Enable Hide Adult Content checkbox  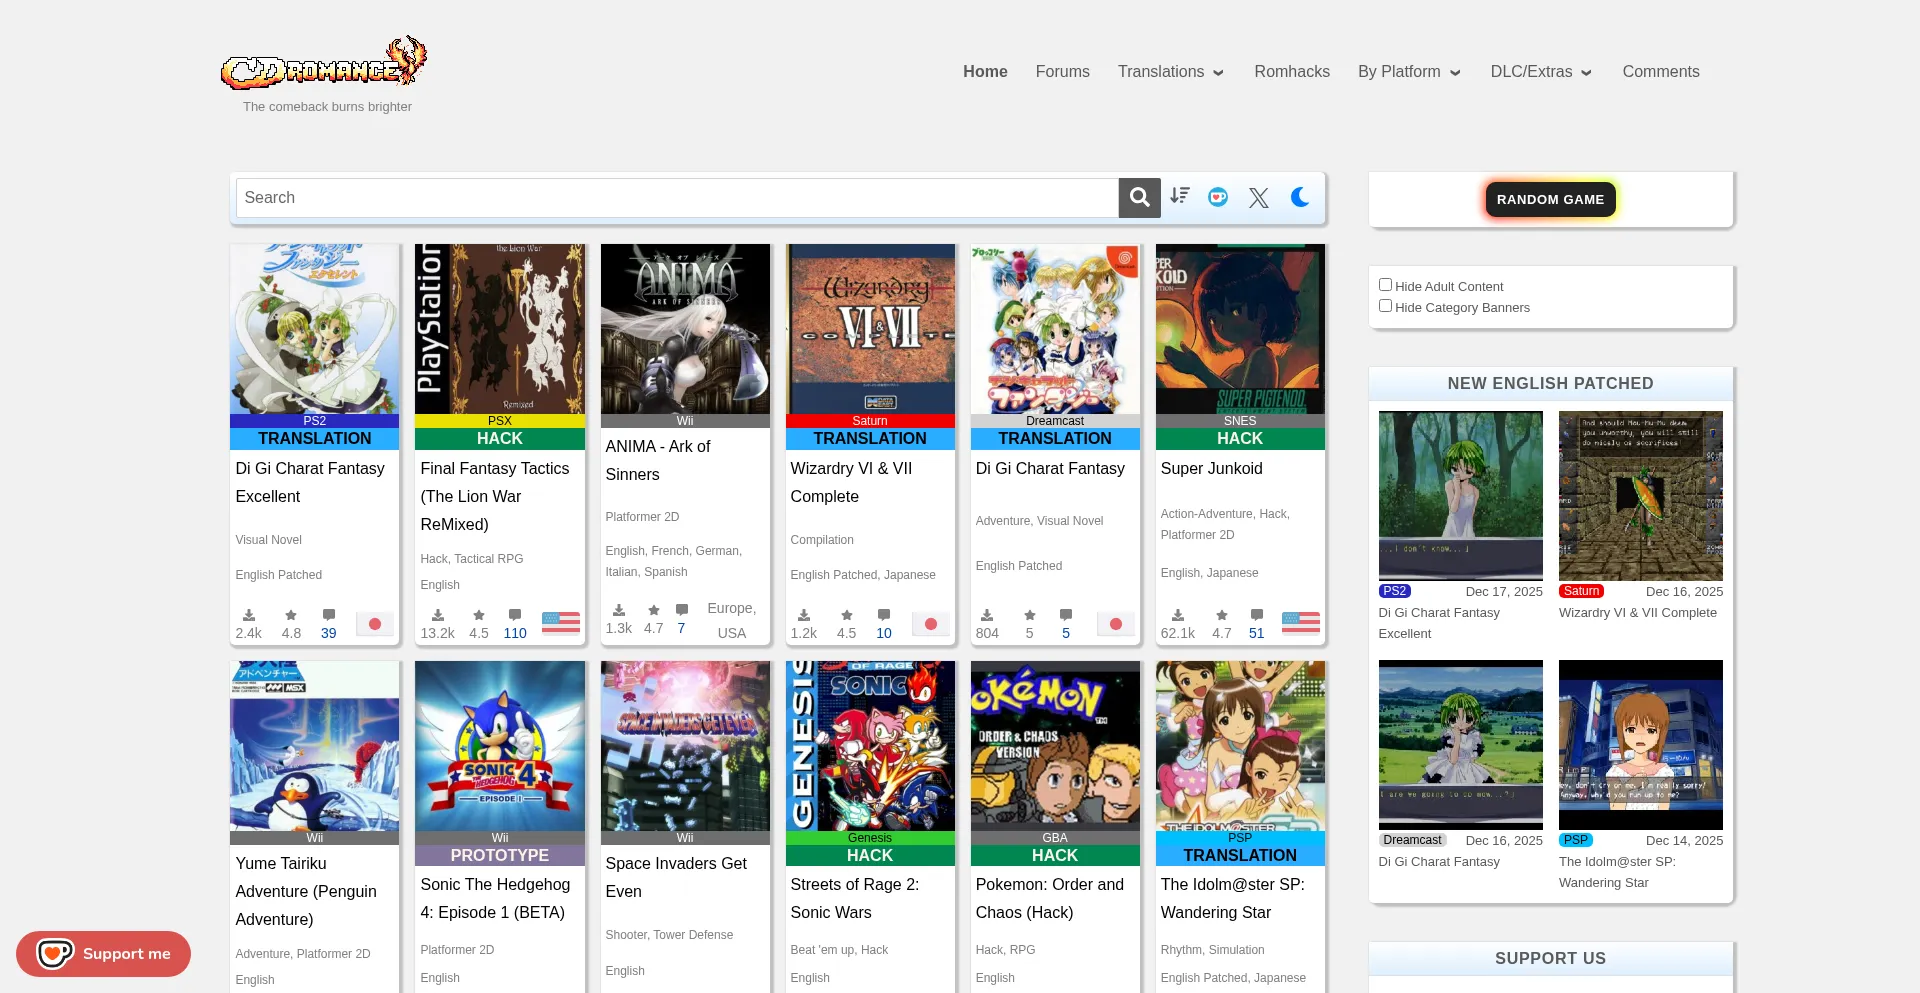[x=1385, y=285]
